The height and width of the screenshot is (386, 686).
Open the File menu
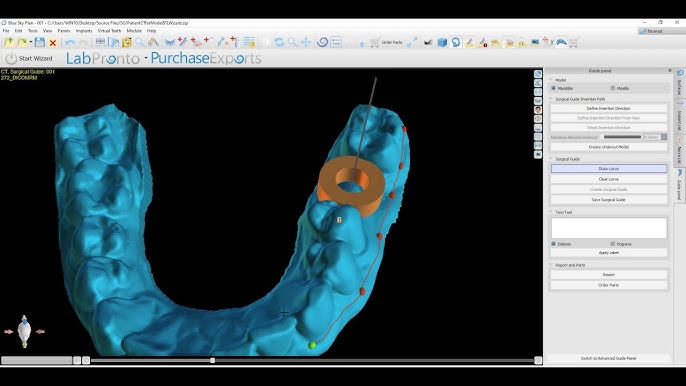coord(6,31)
